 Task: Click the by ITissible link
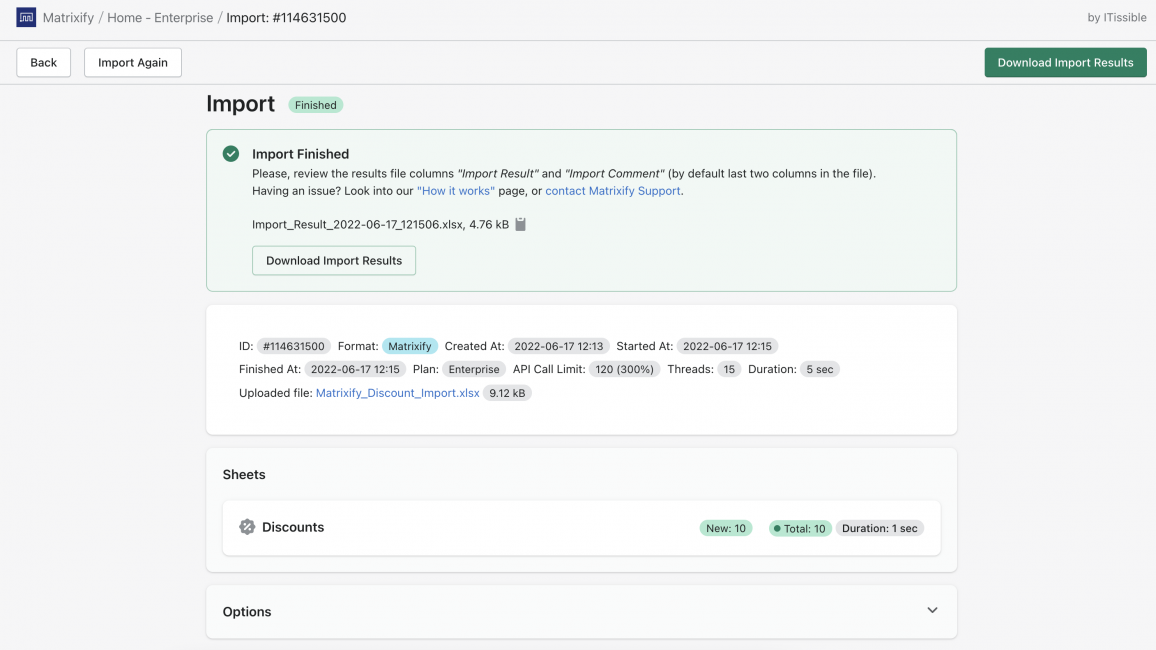click(1116, 17)
